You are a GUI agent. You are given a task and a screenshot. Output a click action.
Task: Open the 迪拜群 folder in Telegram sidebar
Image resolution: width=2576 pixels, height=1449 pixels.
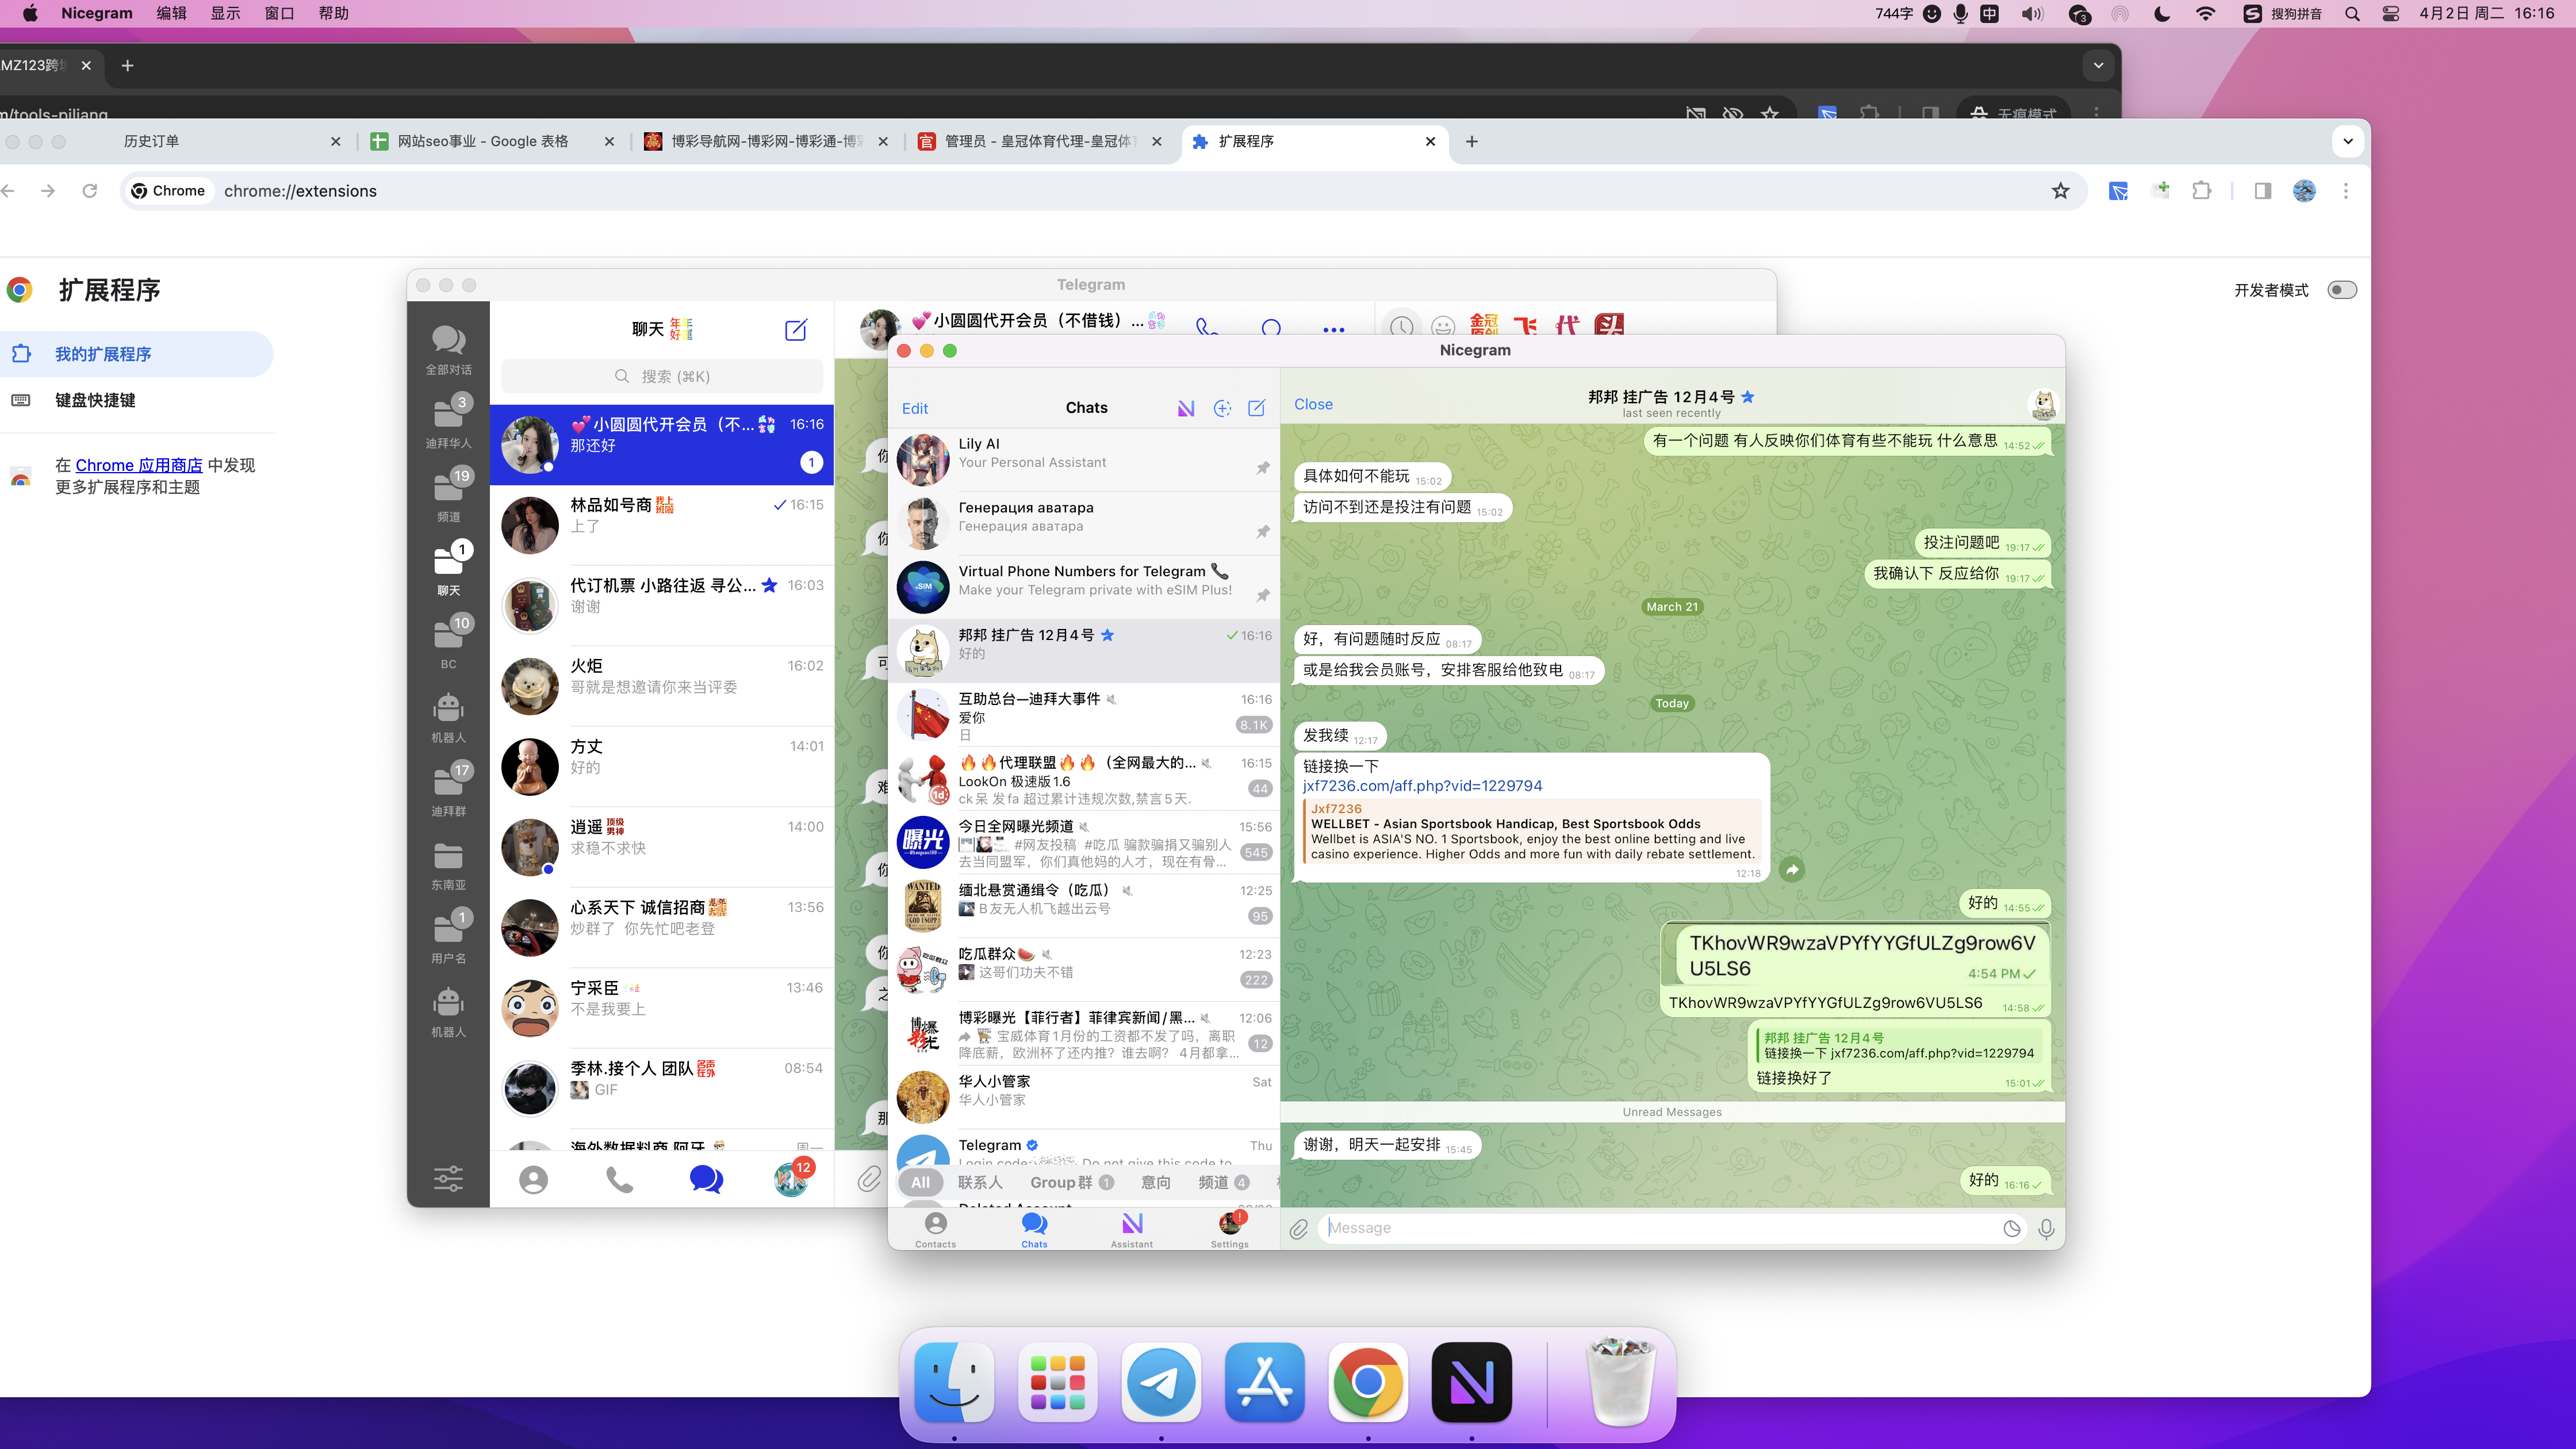point(448,790)
